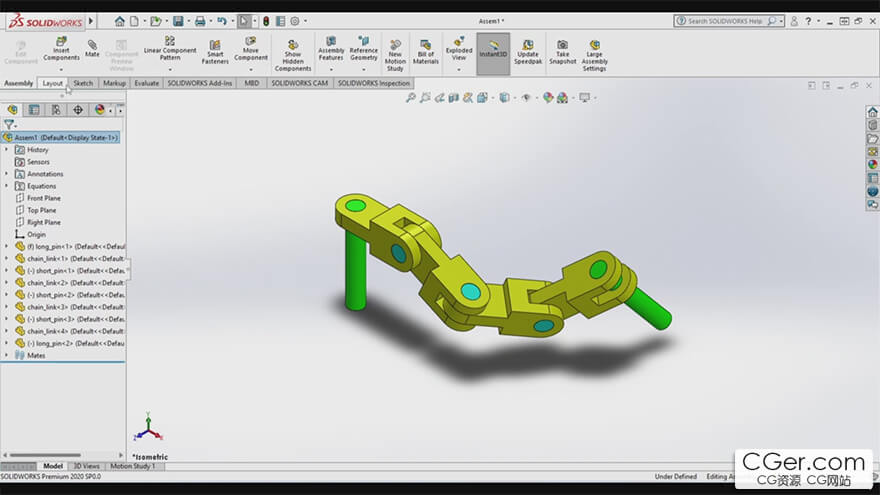The height and width of the screenshot is (495, 880).
Task: Open DimXpertManager crosshair tab
Action: pyautogui.click(x=78, y=109)
